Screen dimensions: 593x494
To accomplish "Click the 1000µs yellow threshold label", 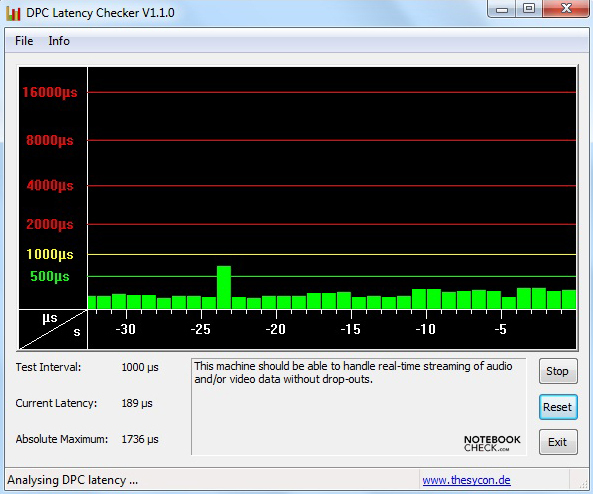I will tap(50, 254).
